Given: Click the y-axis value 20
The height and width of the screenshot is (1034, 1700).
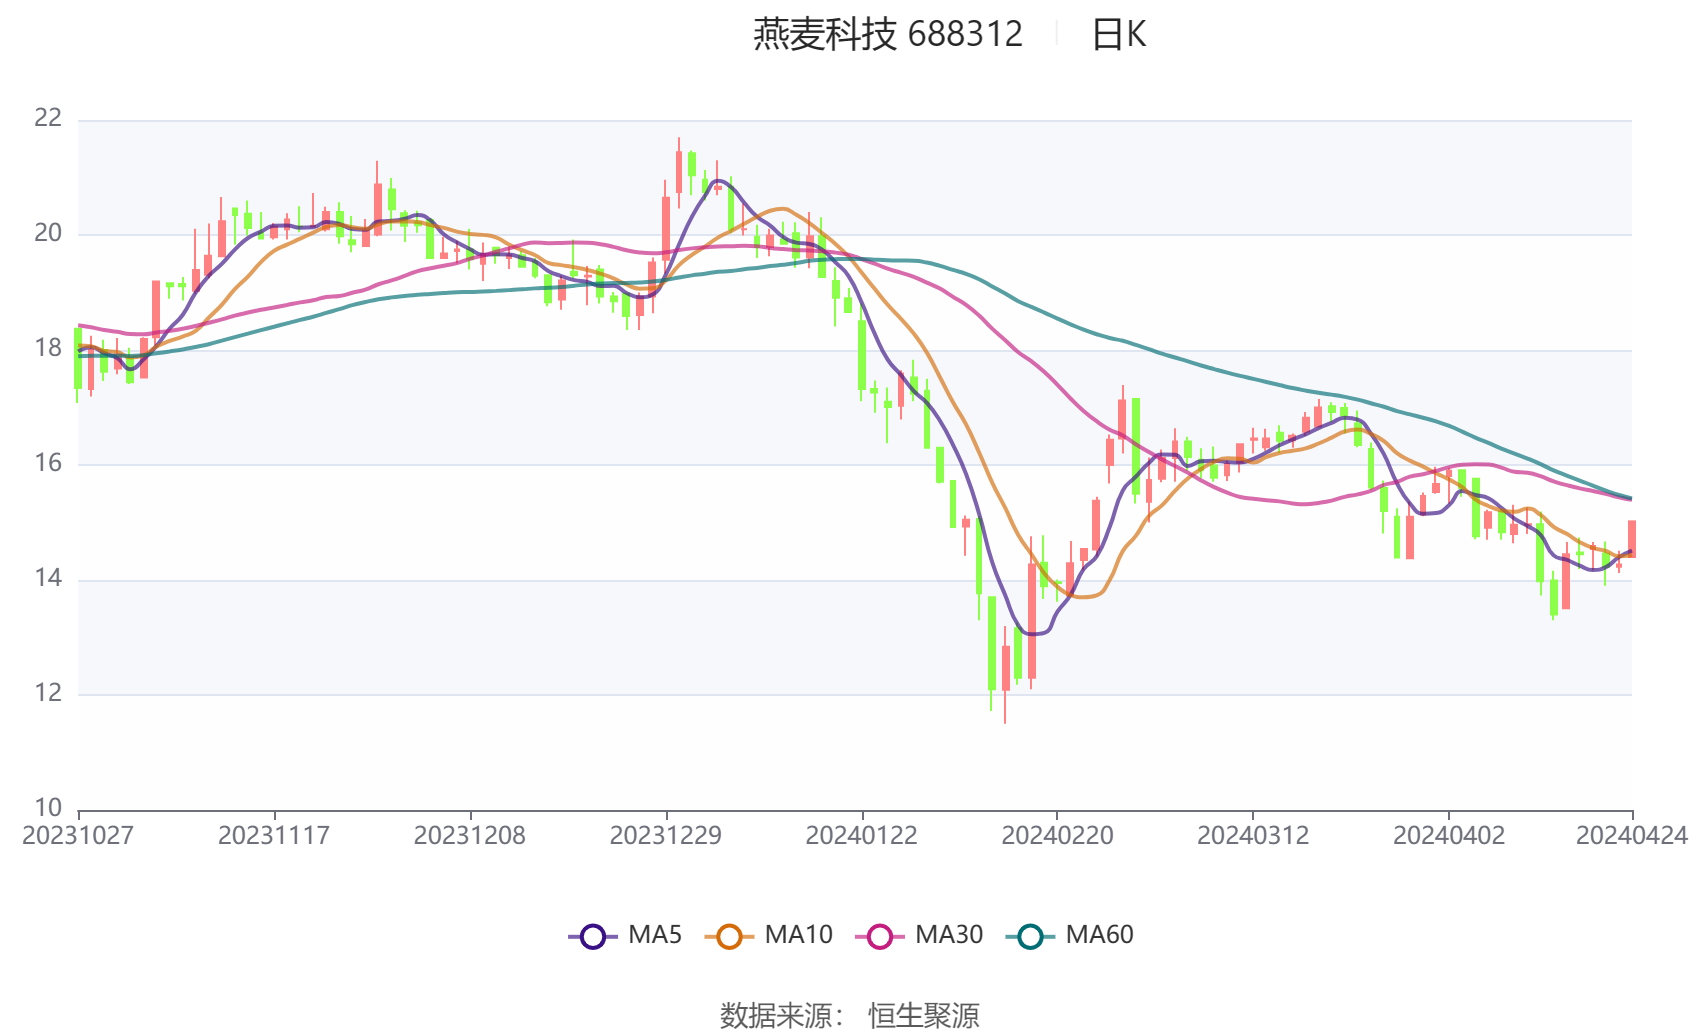Looking at the screenshot, I should (x=48, y=233).
